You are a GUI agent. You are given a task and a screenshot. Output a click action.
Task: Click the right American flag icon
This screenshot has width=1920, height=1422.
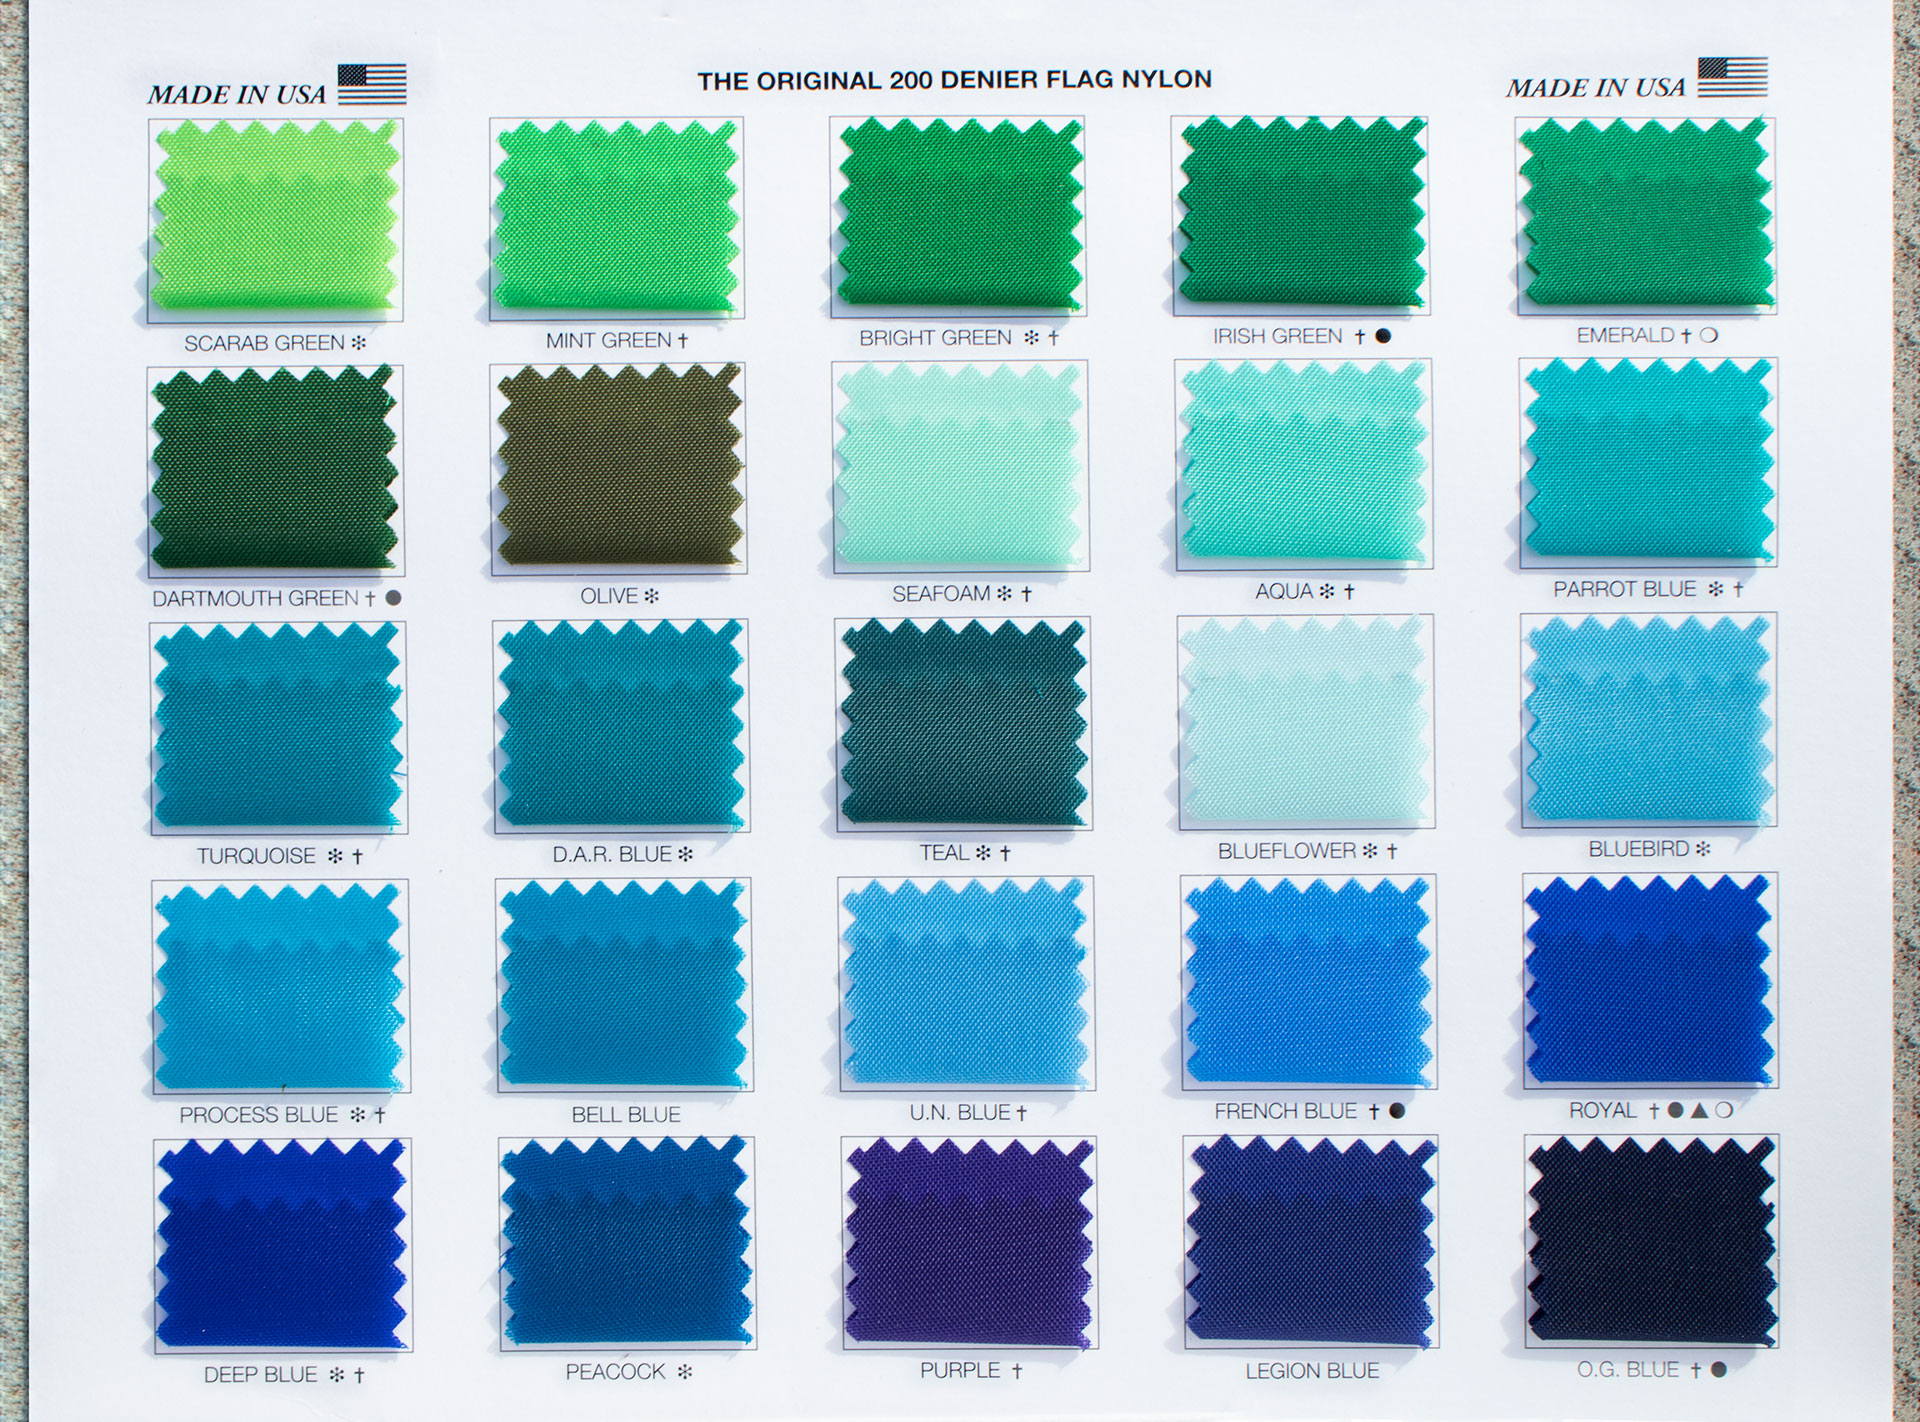(1732, 78)
